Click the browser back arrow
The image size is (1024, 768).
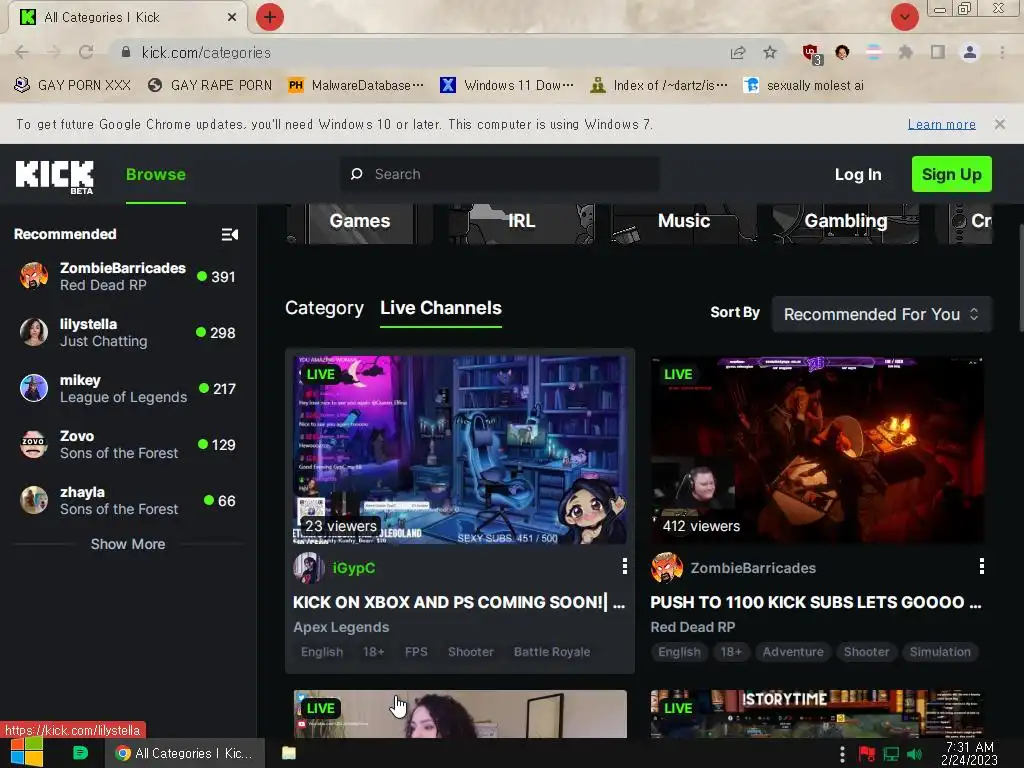click(22, 52)
